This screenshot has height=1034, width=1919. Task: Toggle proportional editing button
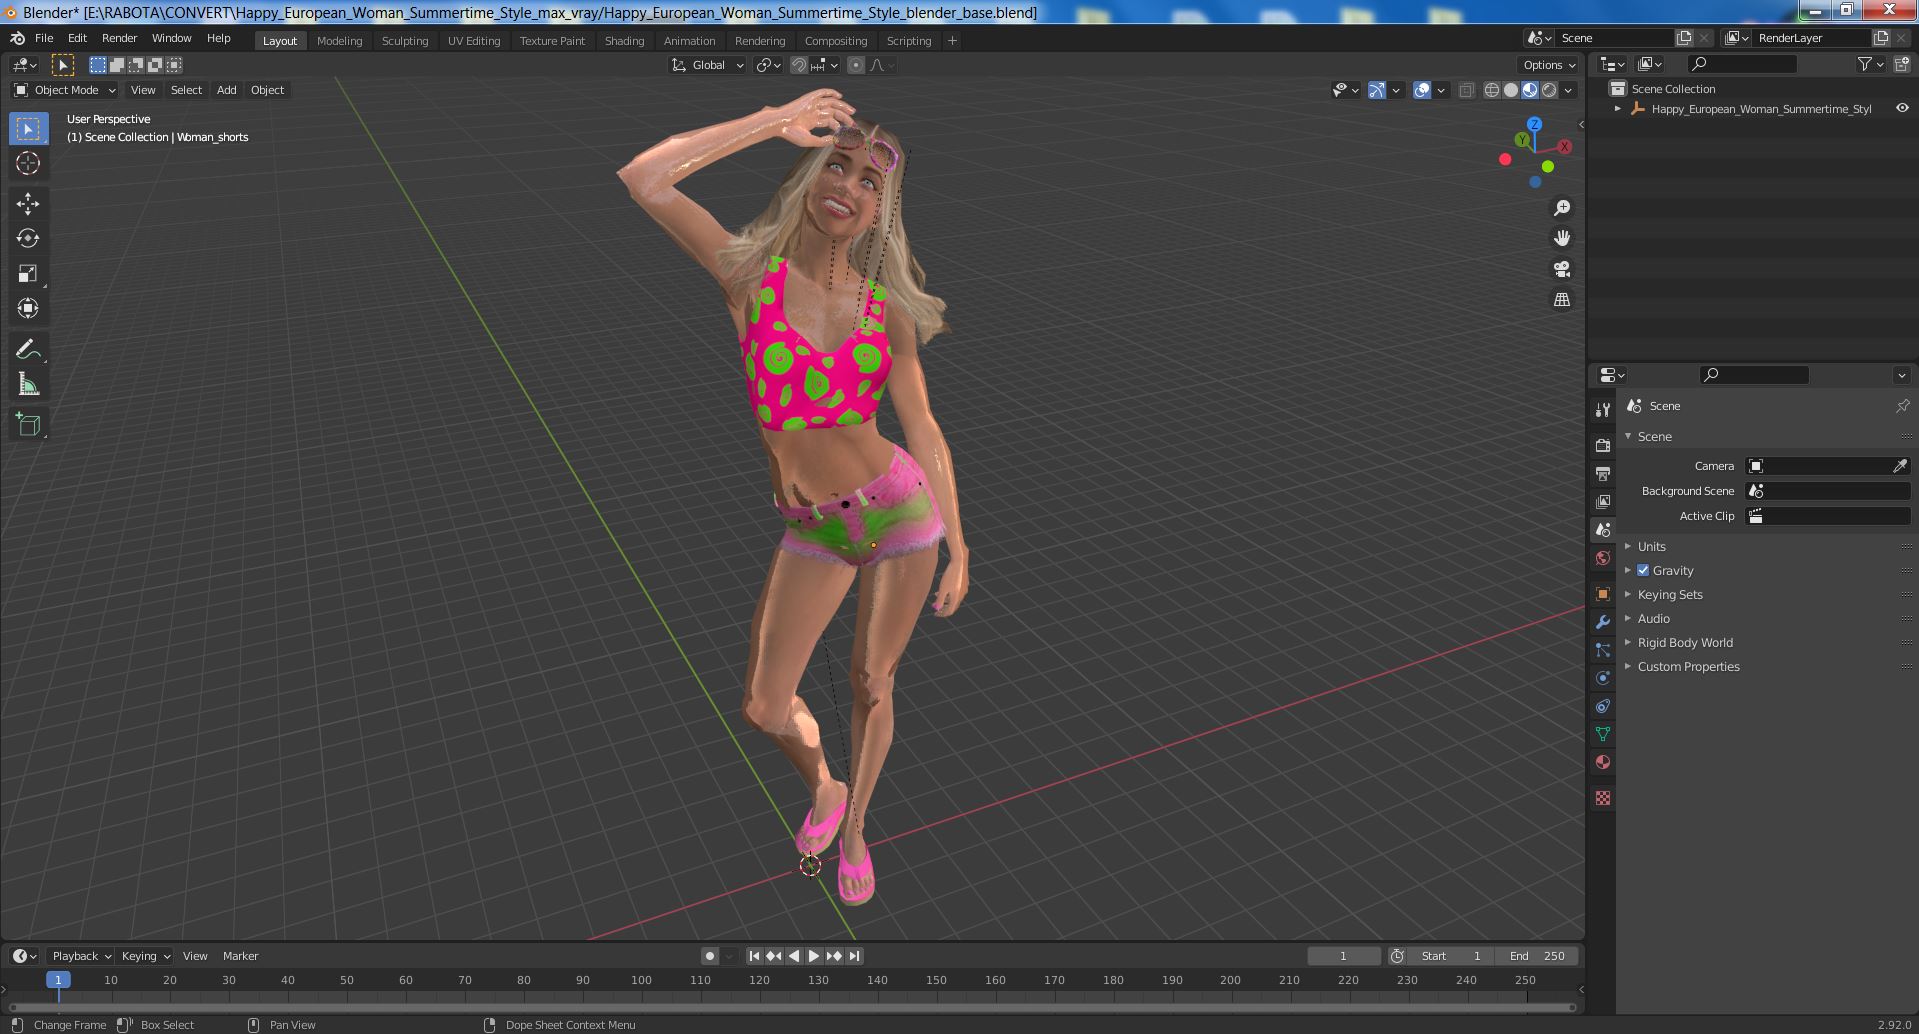tap(855, 65)
